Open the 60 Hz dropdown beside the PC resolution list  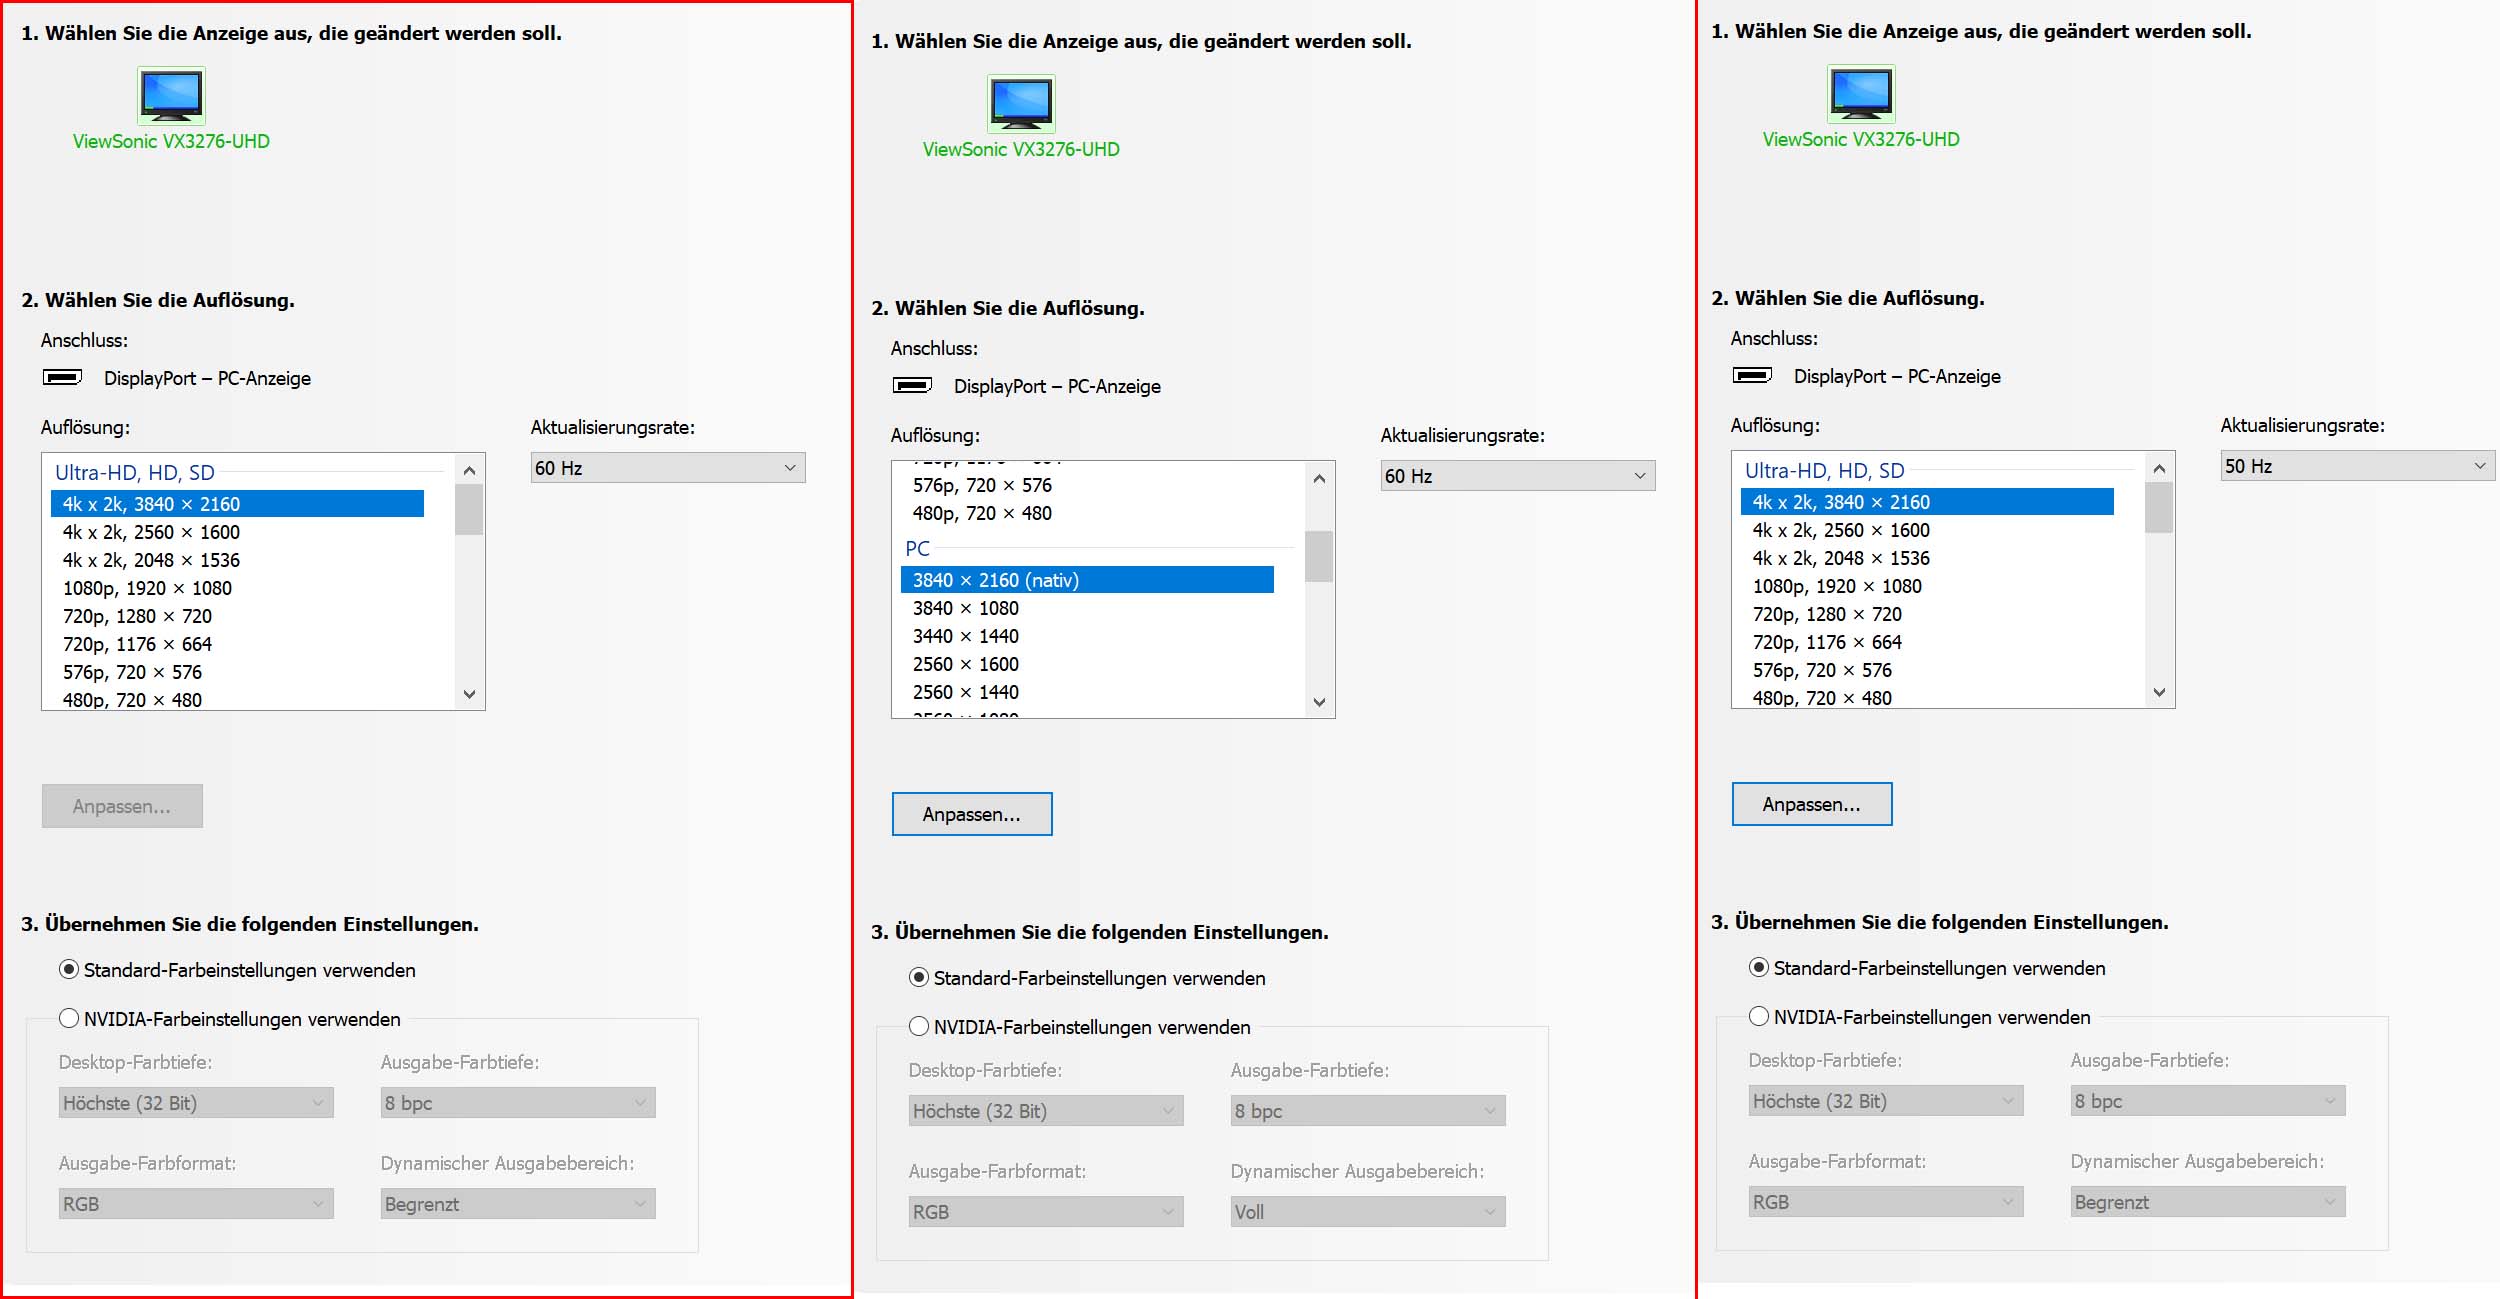click(x=1517, y=476)
